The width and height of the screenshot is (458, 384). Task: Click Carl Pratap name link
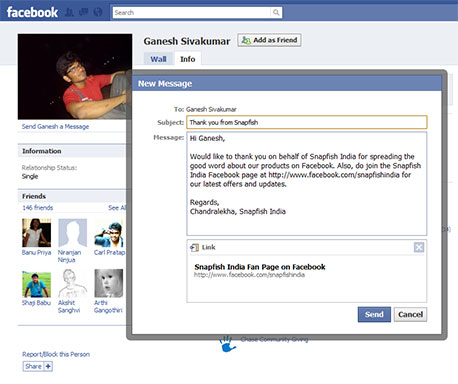pyautogui.click(x=109, y=252)
